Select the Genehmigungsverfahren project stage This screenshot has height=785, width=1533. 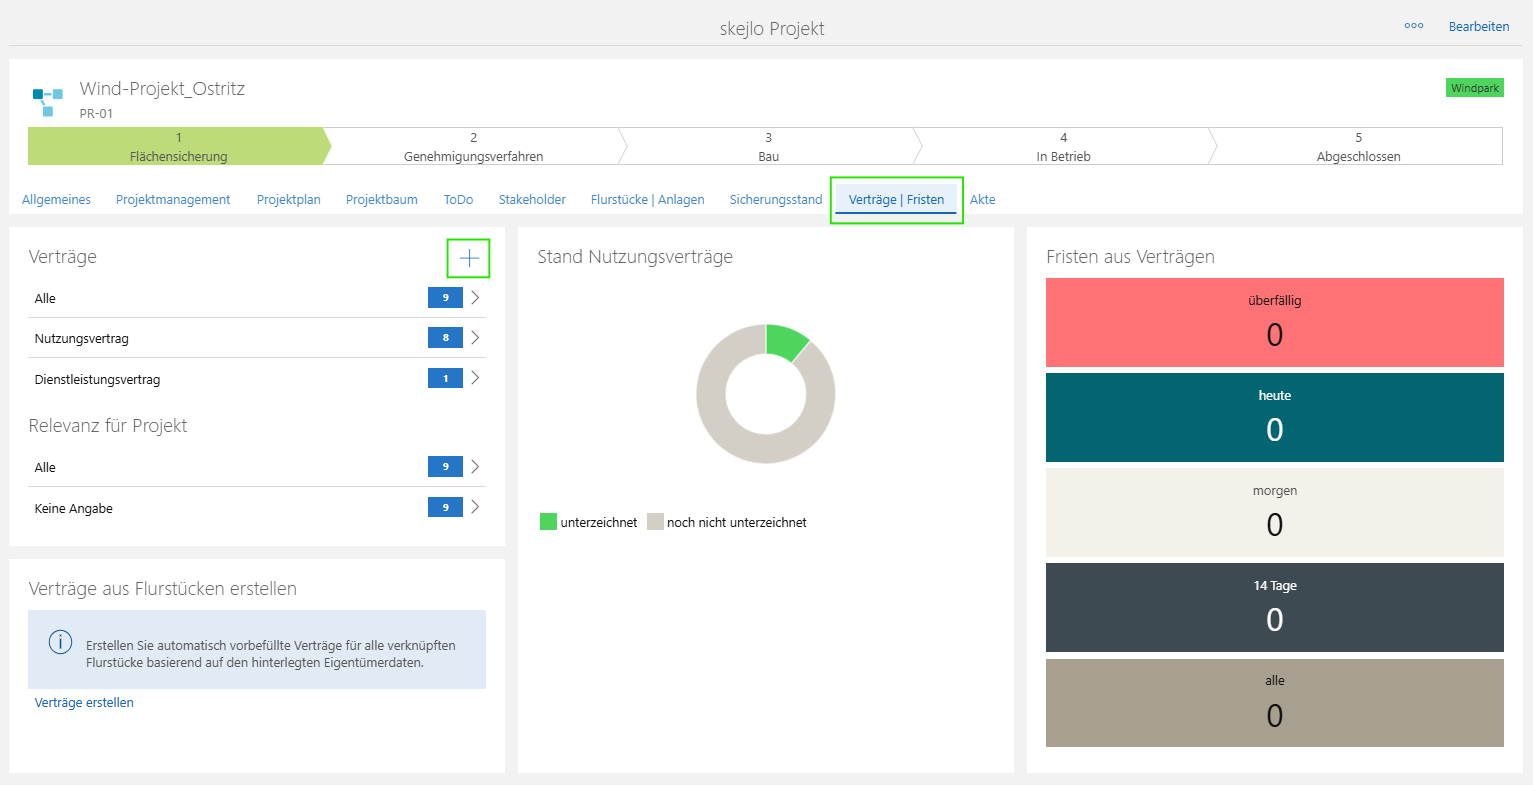pyautogui.click(x=473, y=146)
